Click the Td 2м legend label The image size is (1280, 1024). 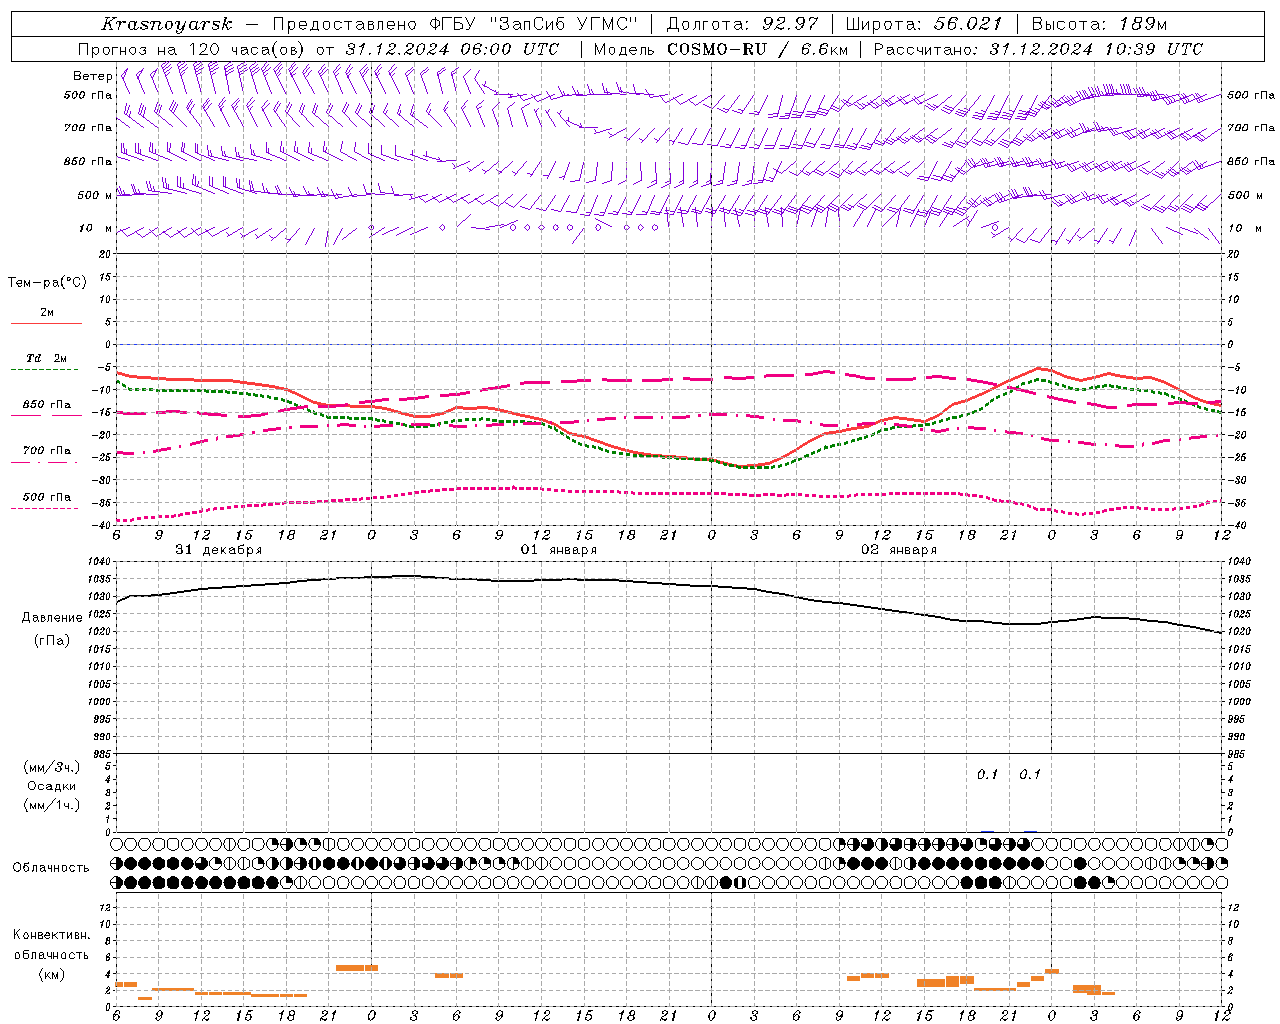(47, 357)
